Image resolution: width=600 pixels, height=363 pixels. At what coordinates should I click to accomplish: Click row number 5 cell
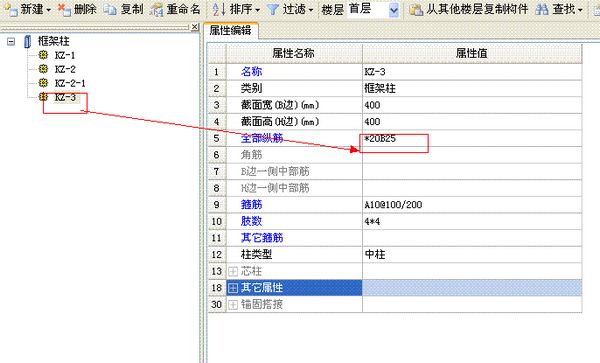217,138
